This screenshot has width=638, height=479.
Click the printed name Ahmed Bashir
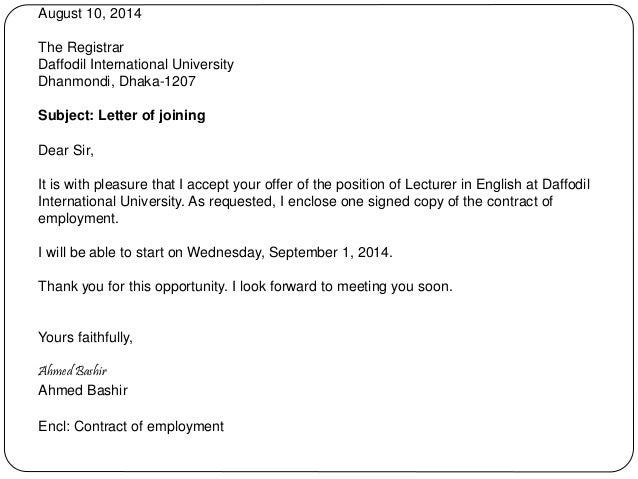[x=82, y=389]
